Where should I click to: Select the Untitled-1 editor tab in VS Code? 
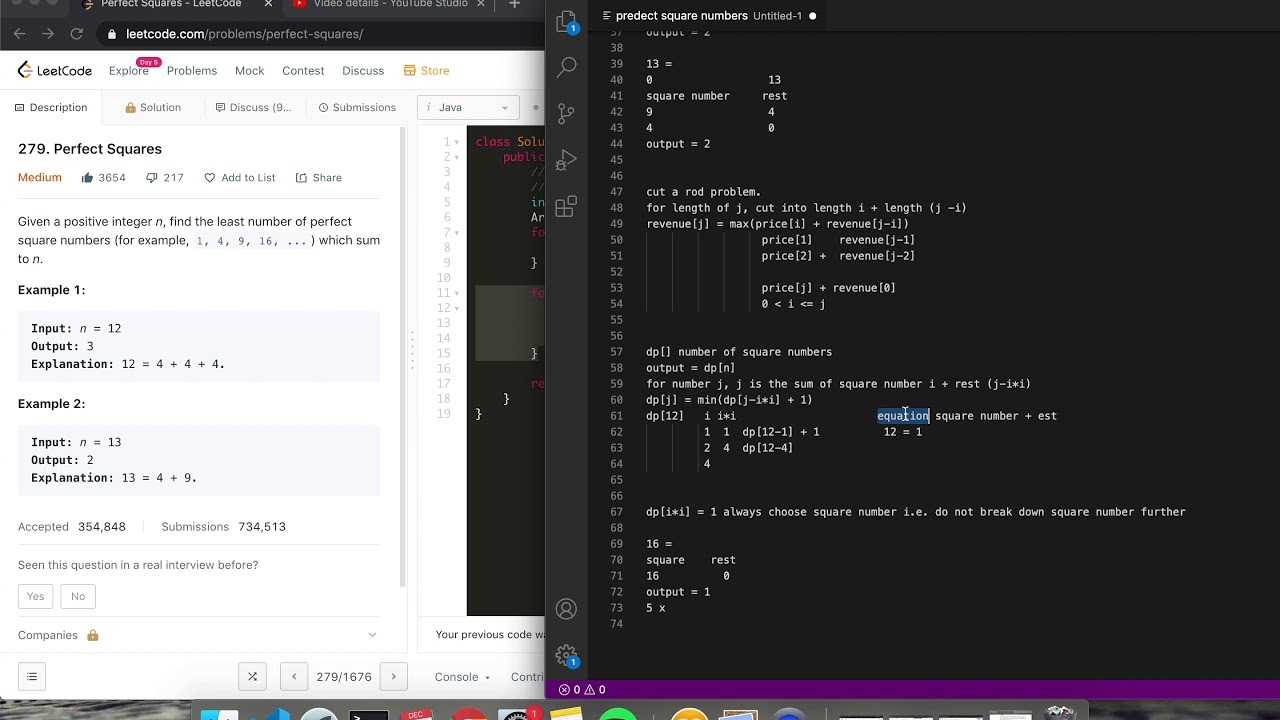tap(708, 16)
